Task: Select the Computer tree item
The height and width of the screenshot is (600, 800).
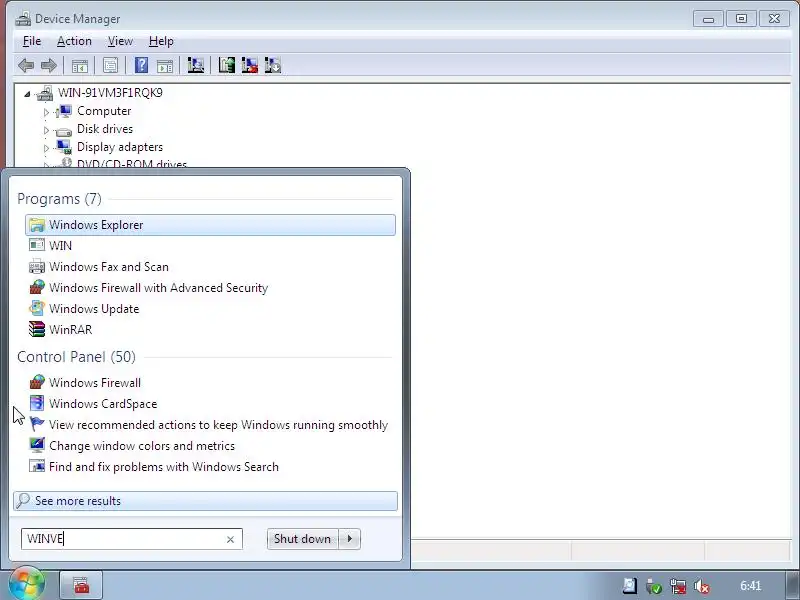Action: (104, 111)
